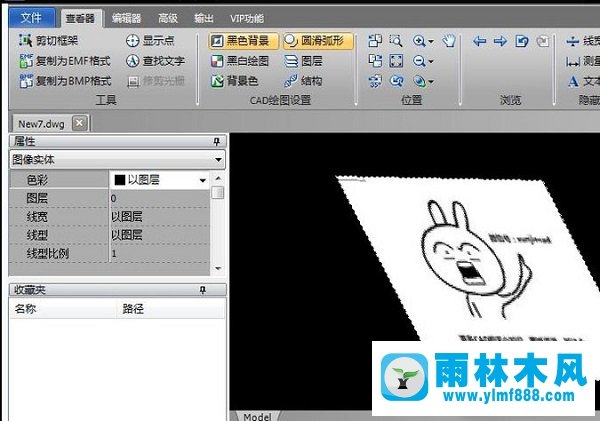
Task: Click the disabled 修剪光栅 tool
Action: [155, 81]
